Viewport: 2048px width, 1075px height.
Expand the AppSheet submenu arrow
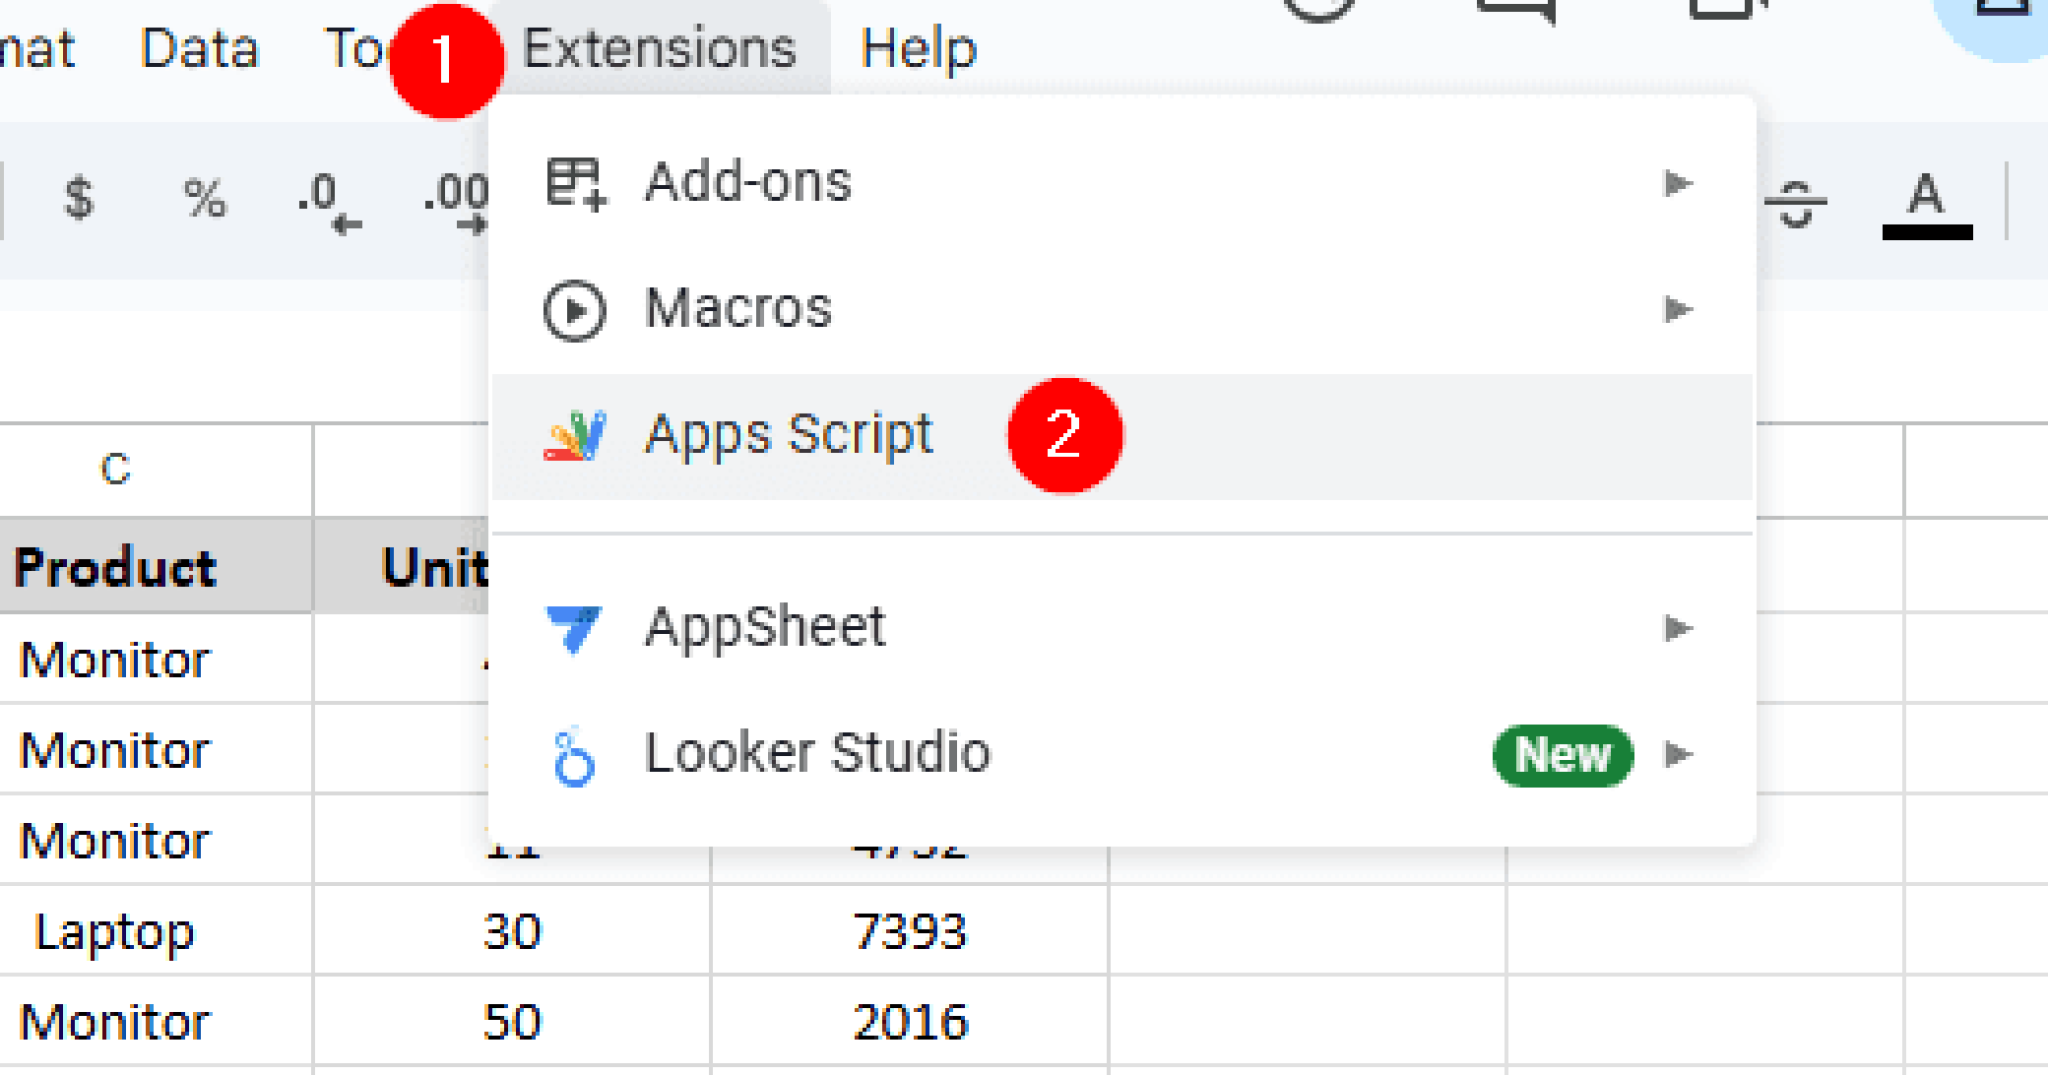[1680, 627]
